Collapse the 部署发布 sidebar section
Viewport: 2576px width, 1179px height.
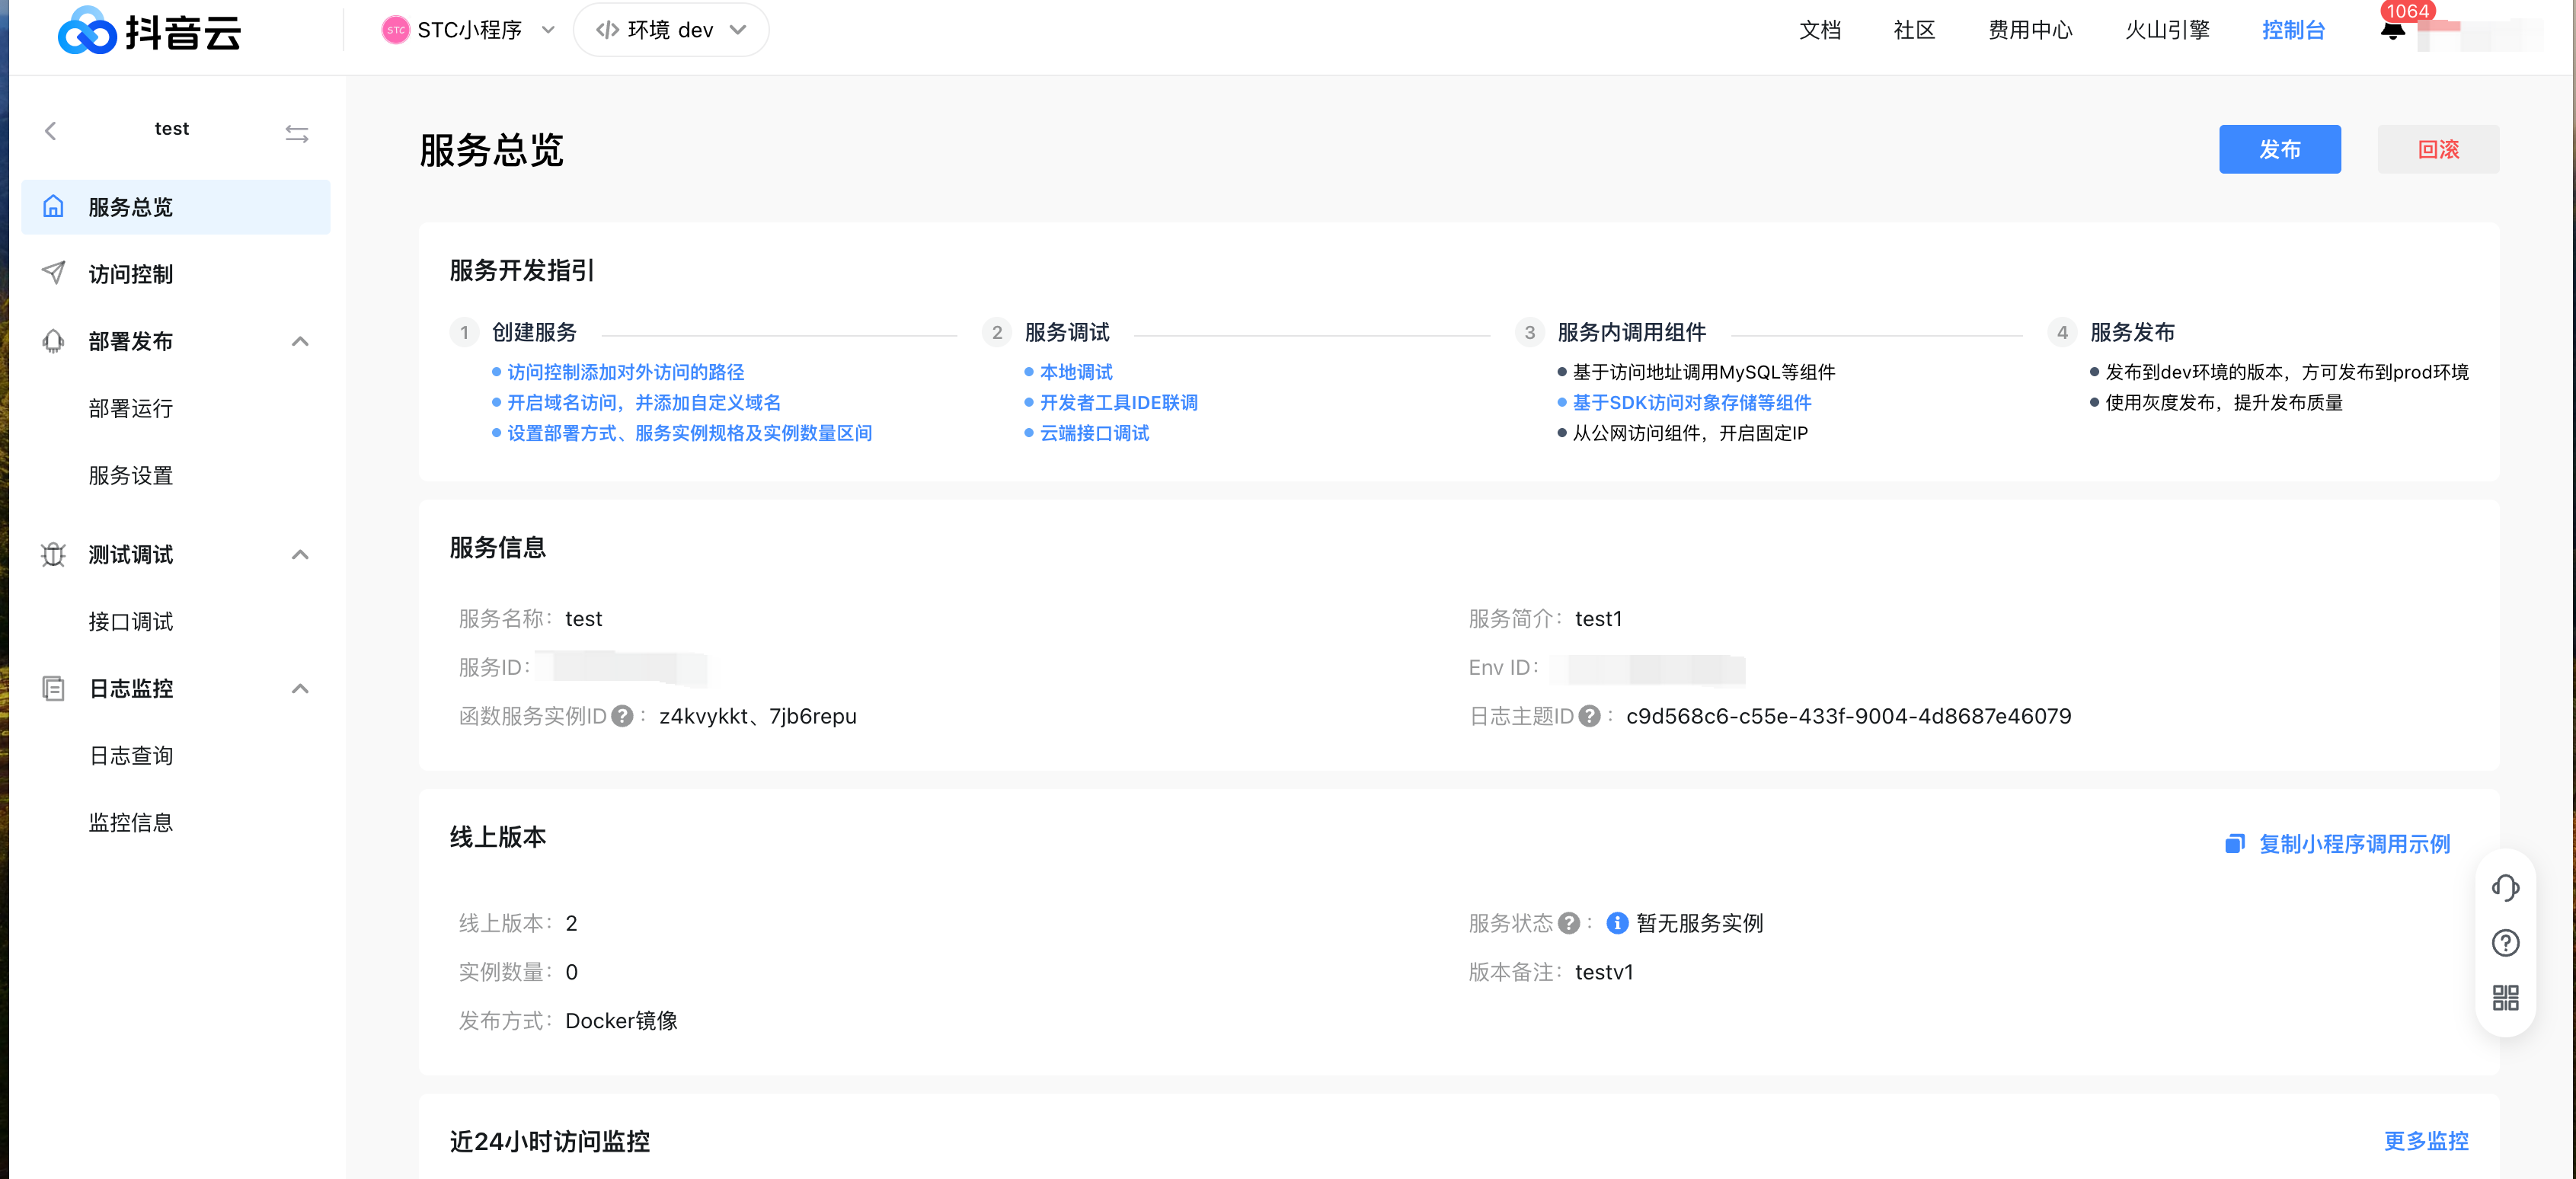[299, 341]
